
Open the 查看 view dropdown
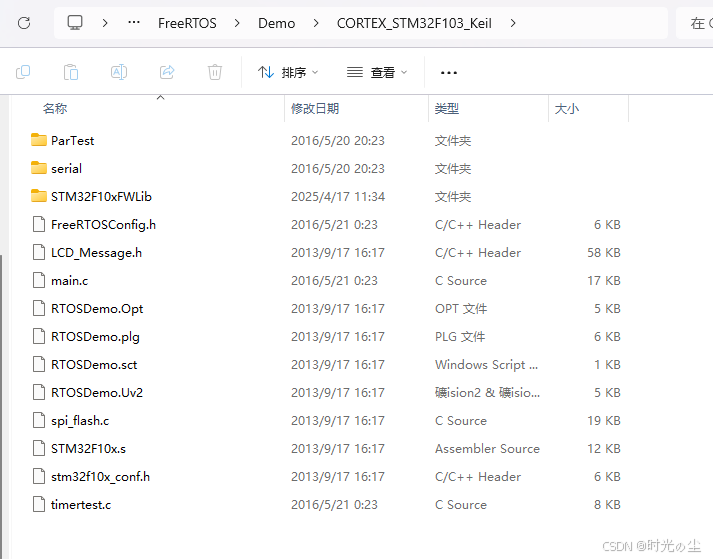pyautogui.click(x=377, y=72)
